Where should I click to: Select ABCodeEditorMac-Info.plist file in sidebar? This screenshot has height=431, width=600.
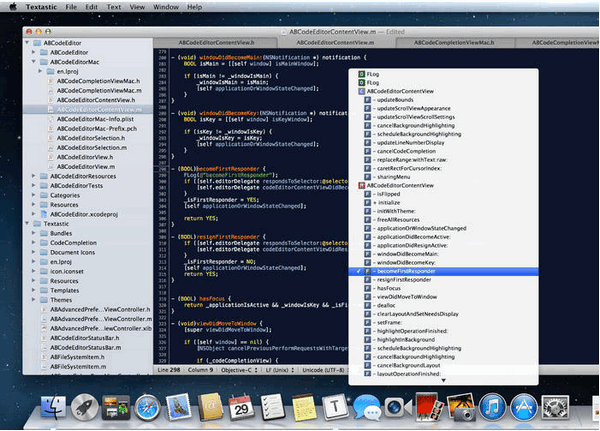[93, 119]
